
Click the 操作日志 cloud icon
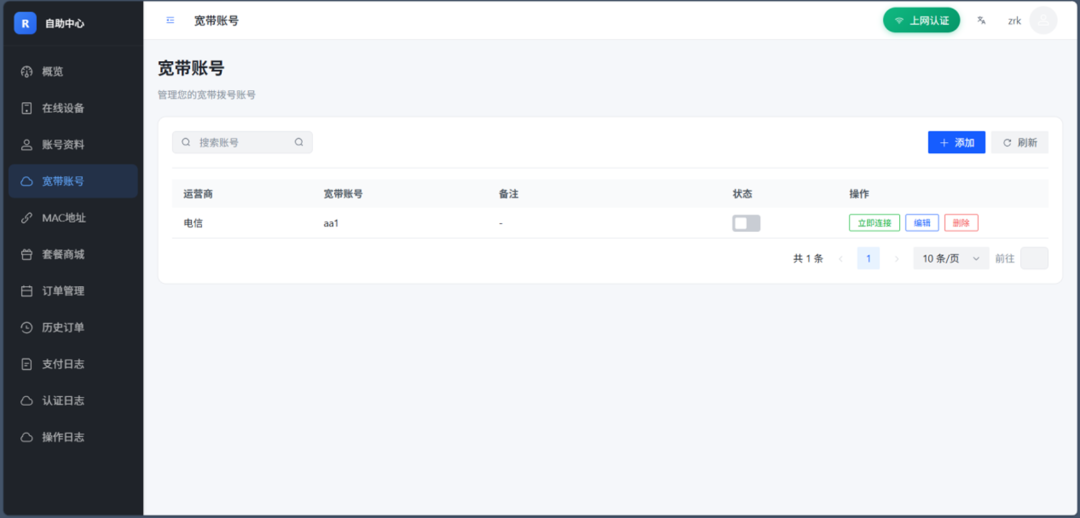[x=27, y=437]
